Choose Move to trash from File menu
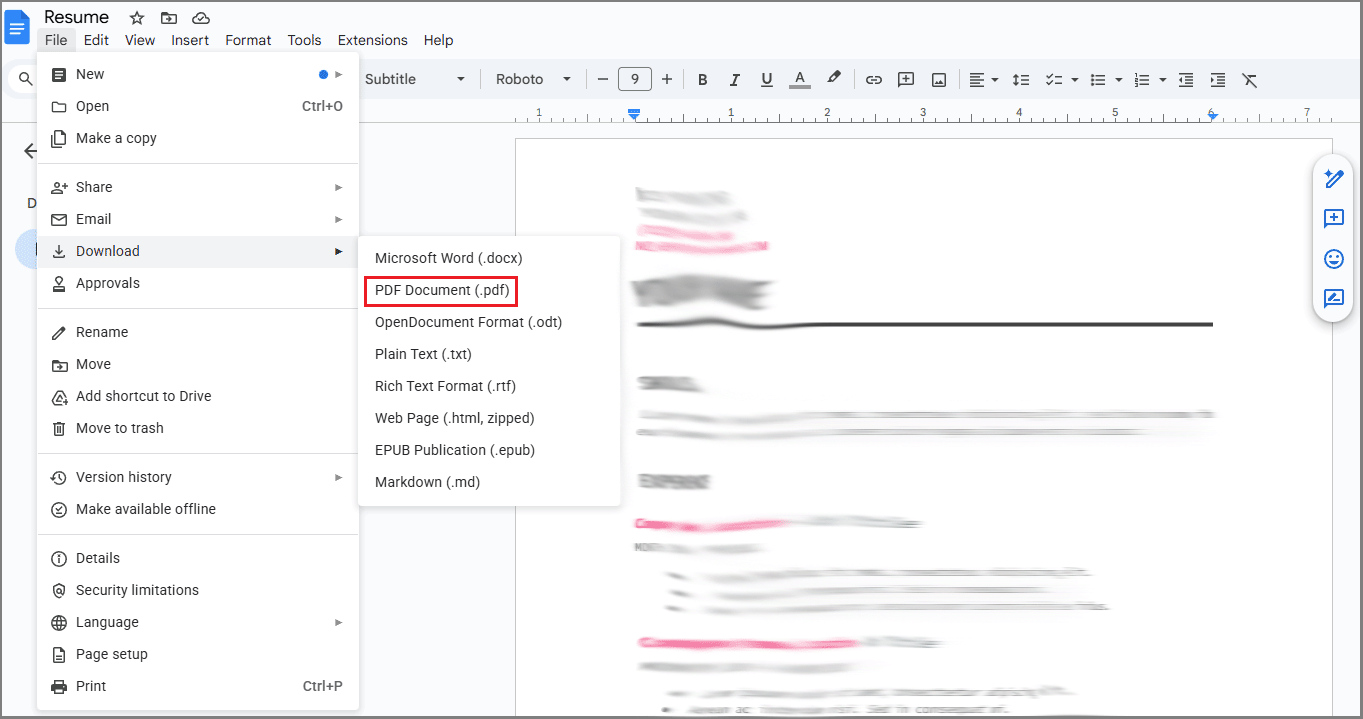This screenshot has height=719, width=1363. (x=118, y=428)
